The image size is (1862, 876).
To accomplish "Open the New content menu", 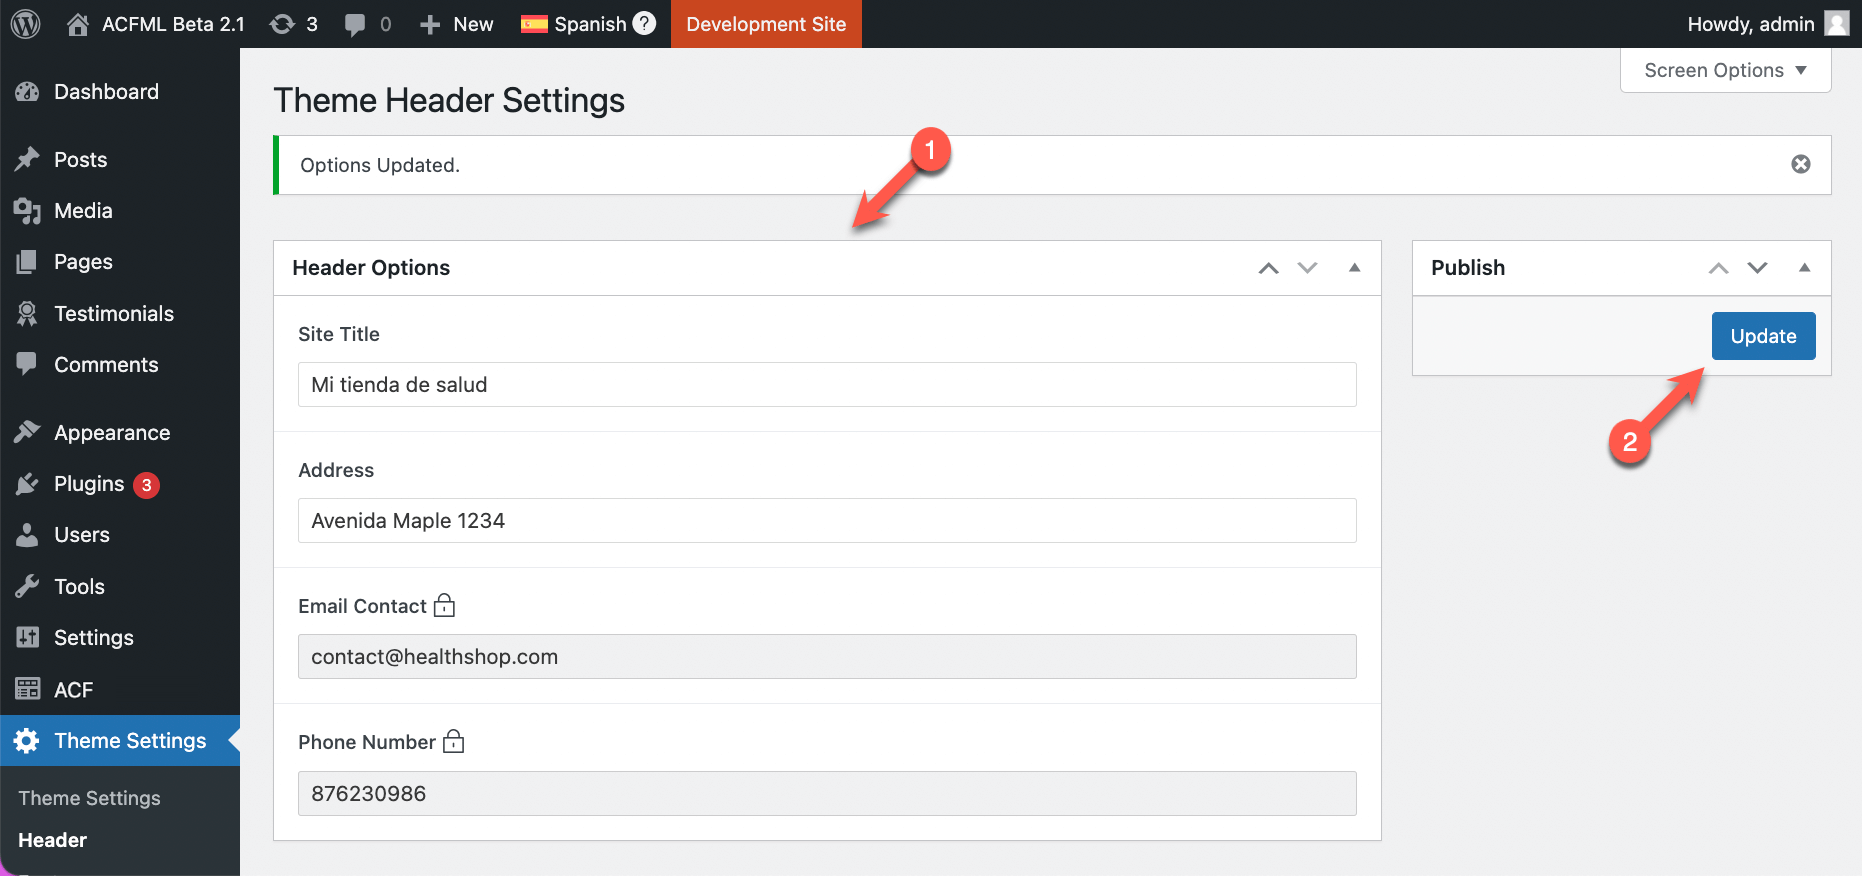I will 456,24.
